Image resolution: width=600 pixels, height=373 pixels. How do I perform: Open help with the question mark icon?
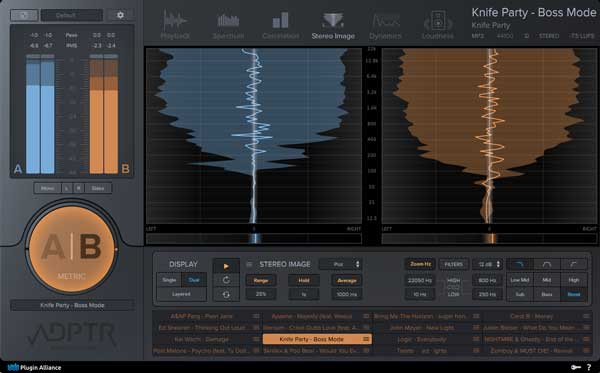point(589,367)
